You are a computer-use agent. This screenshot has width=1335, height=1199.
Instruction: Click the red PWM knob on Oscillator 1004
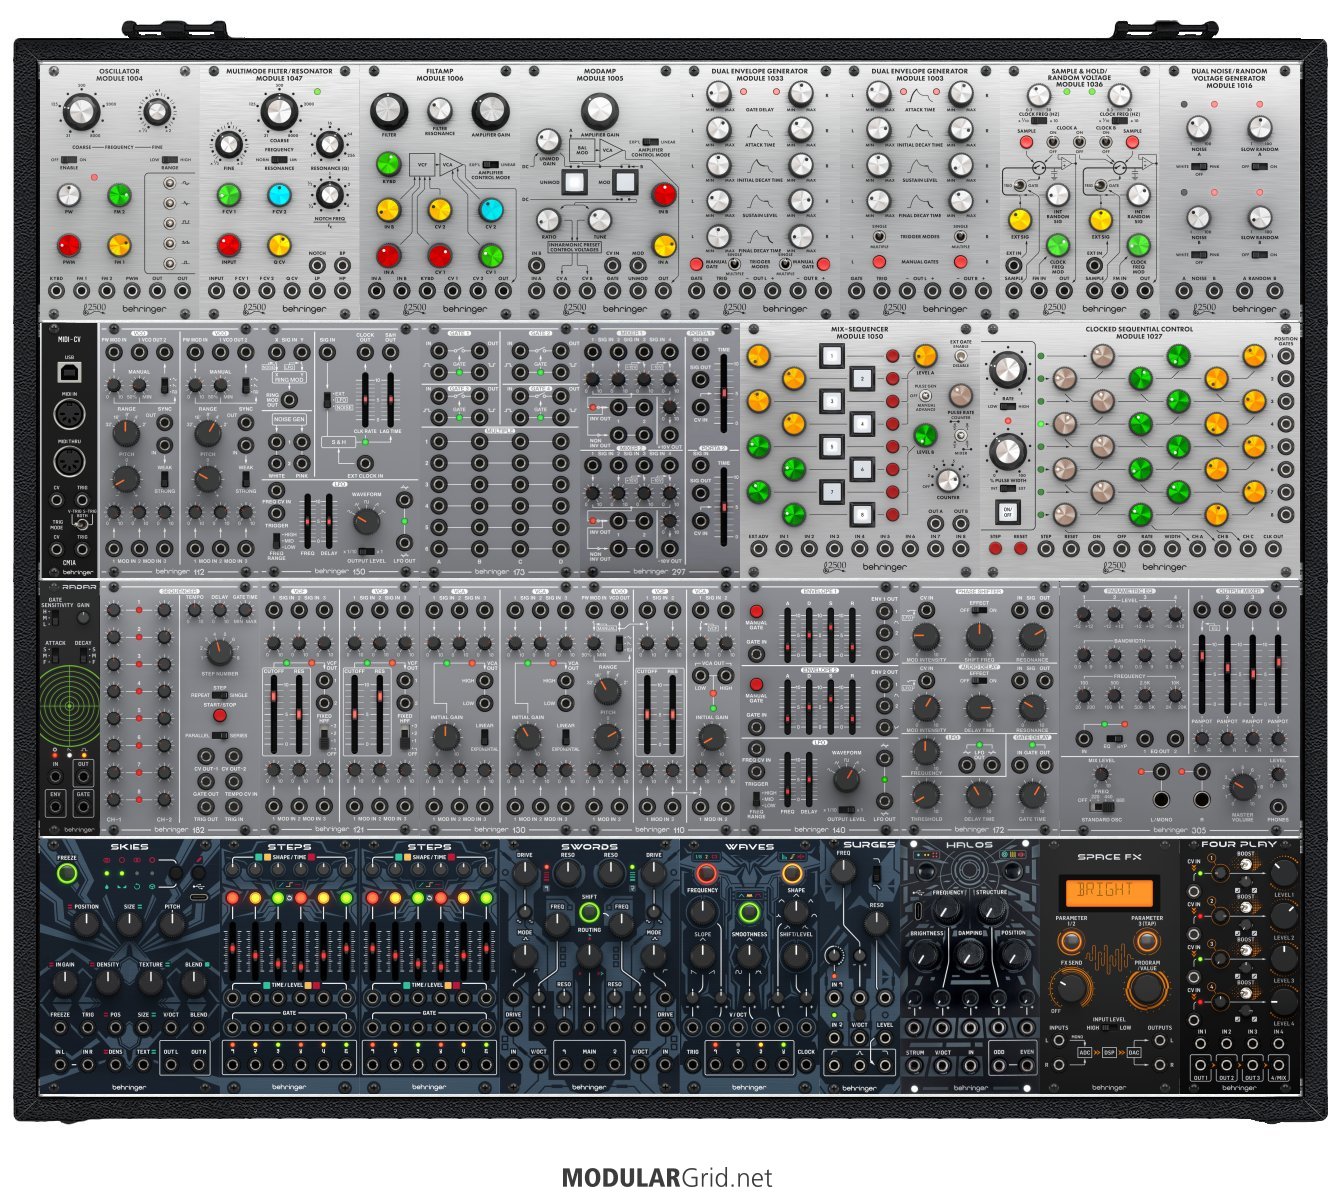tap(68, 245)
